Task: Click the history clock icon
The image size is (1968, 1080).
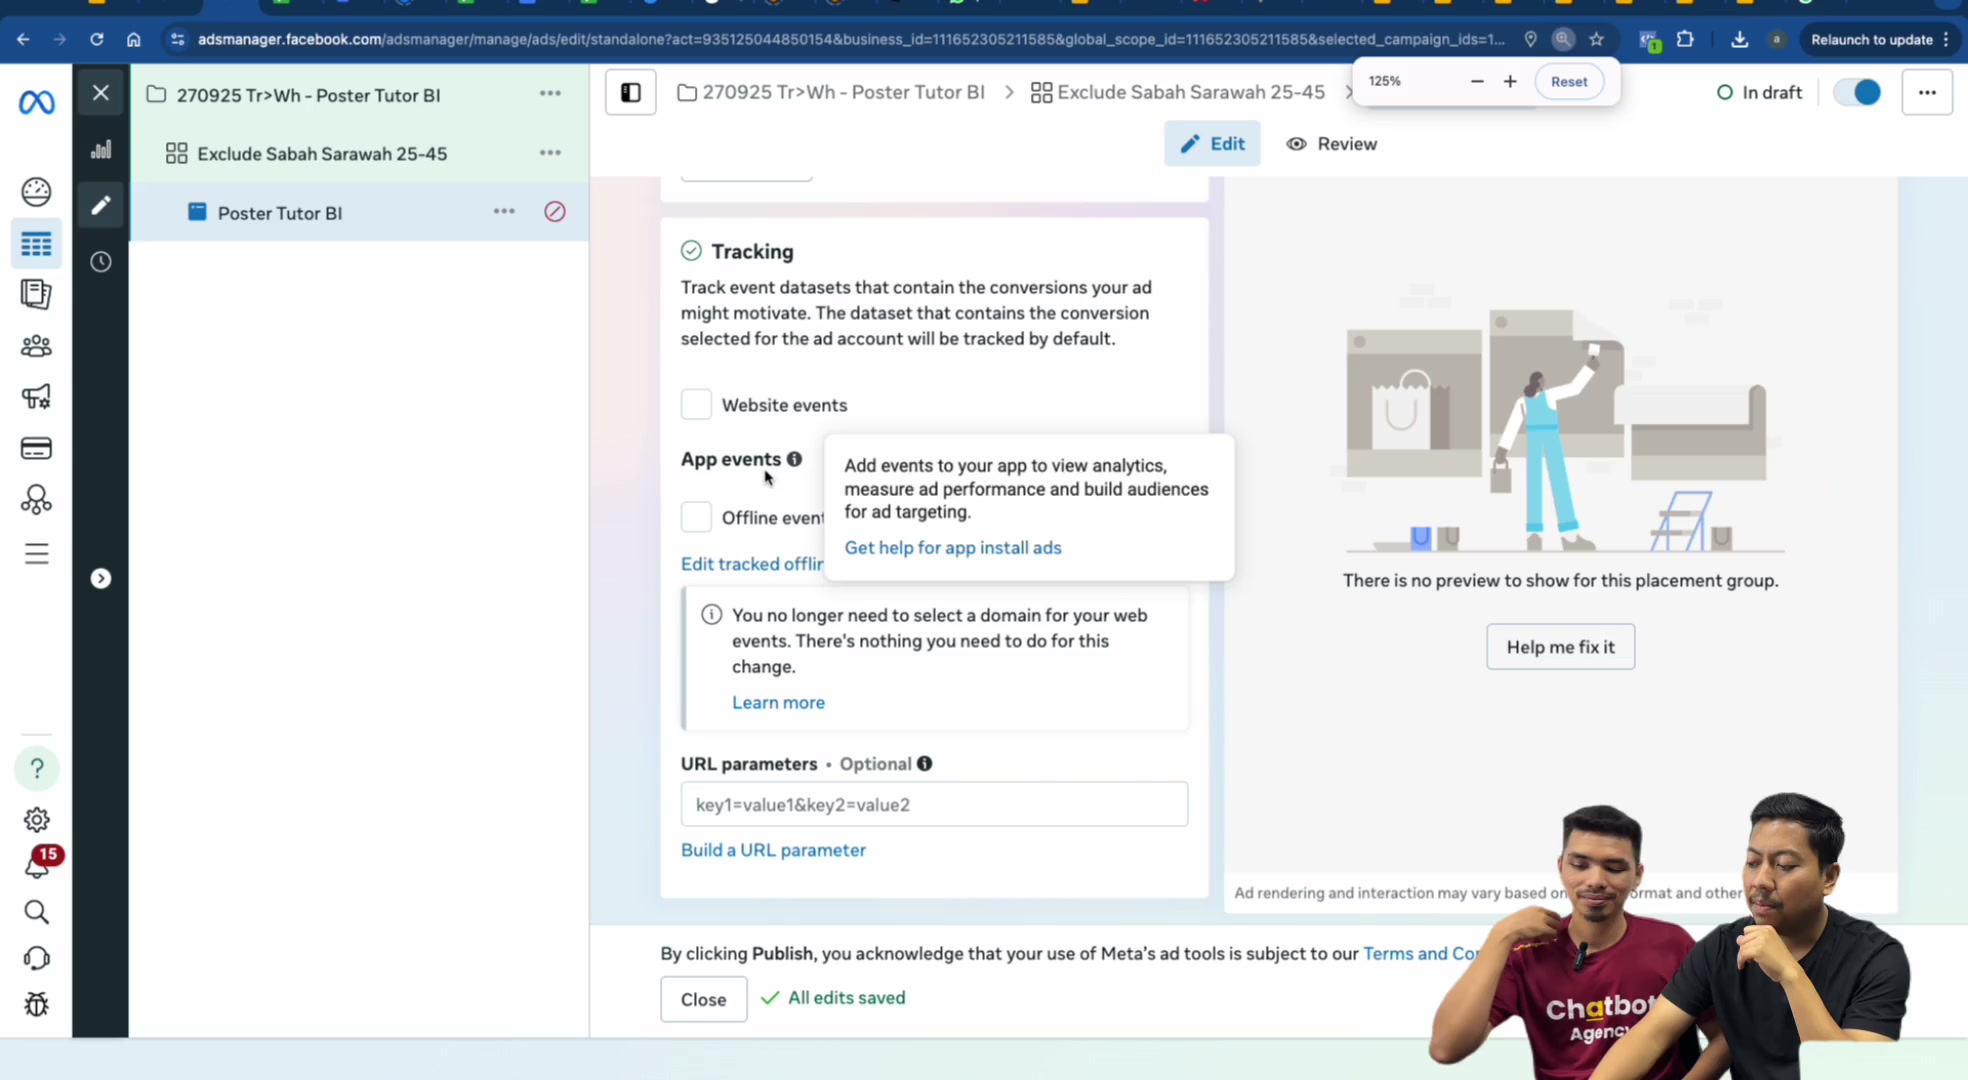Action: click(101, 262)
